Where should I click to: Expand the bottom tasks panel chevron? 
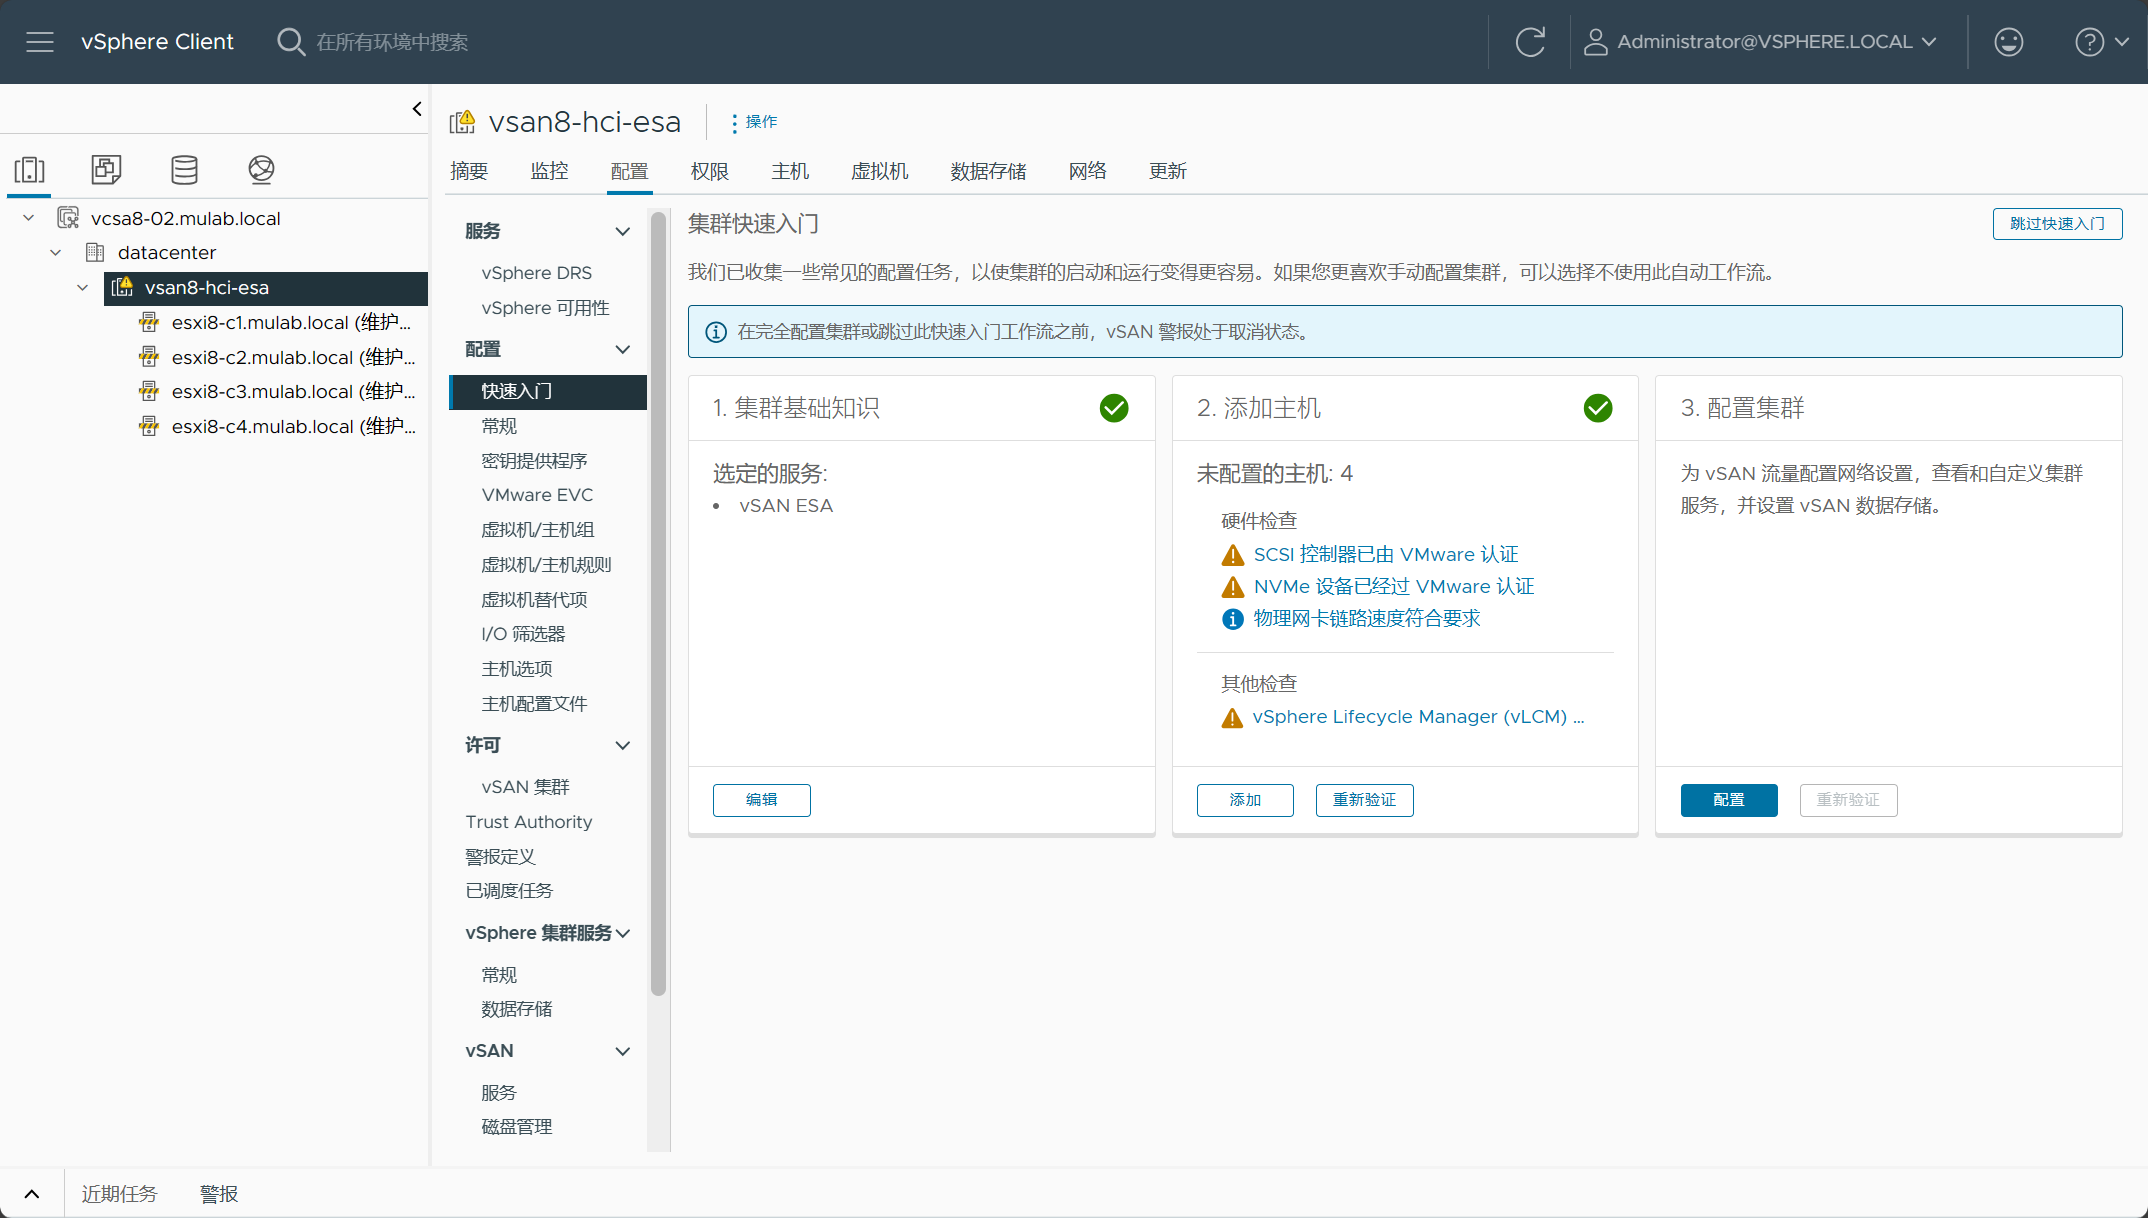coord(32,1194)
